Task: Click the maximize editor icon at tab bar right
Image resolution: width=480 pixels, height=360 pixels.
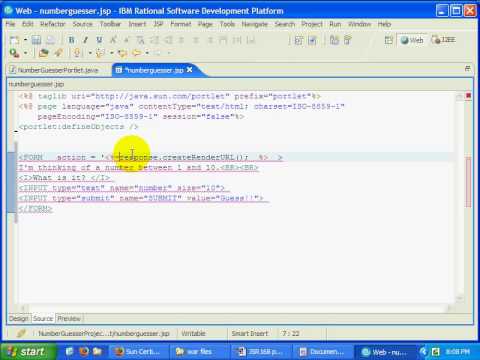Action: (x=467, y=69)
